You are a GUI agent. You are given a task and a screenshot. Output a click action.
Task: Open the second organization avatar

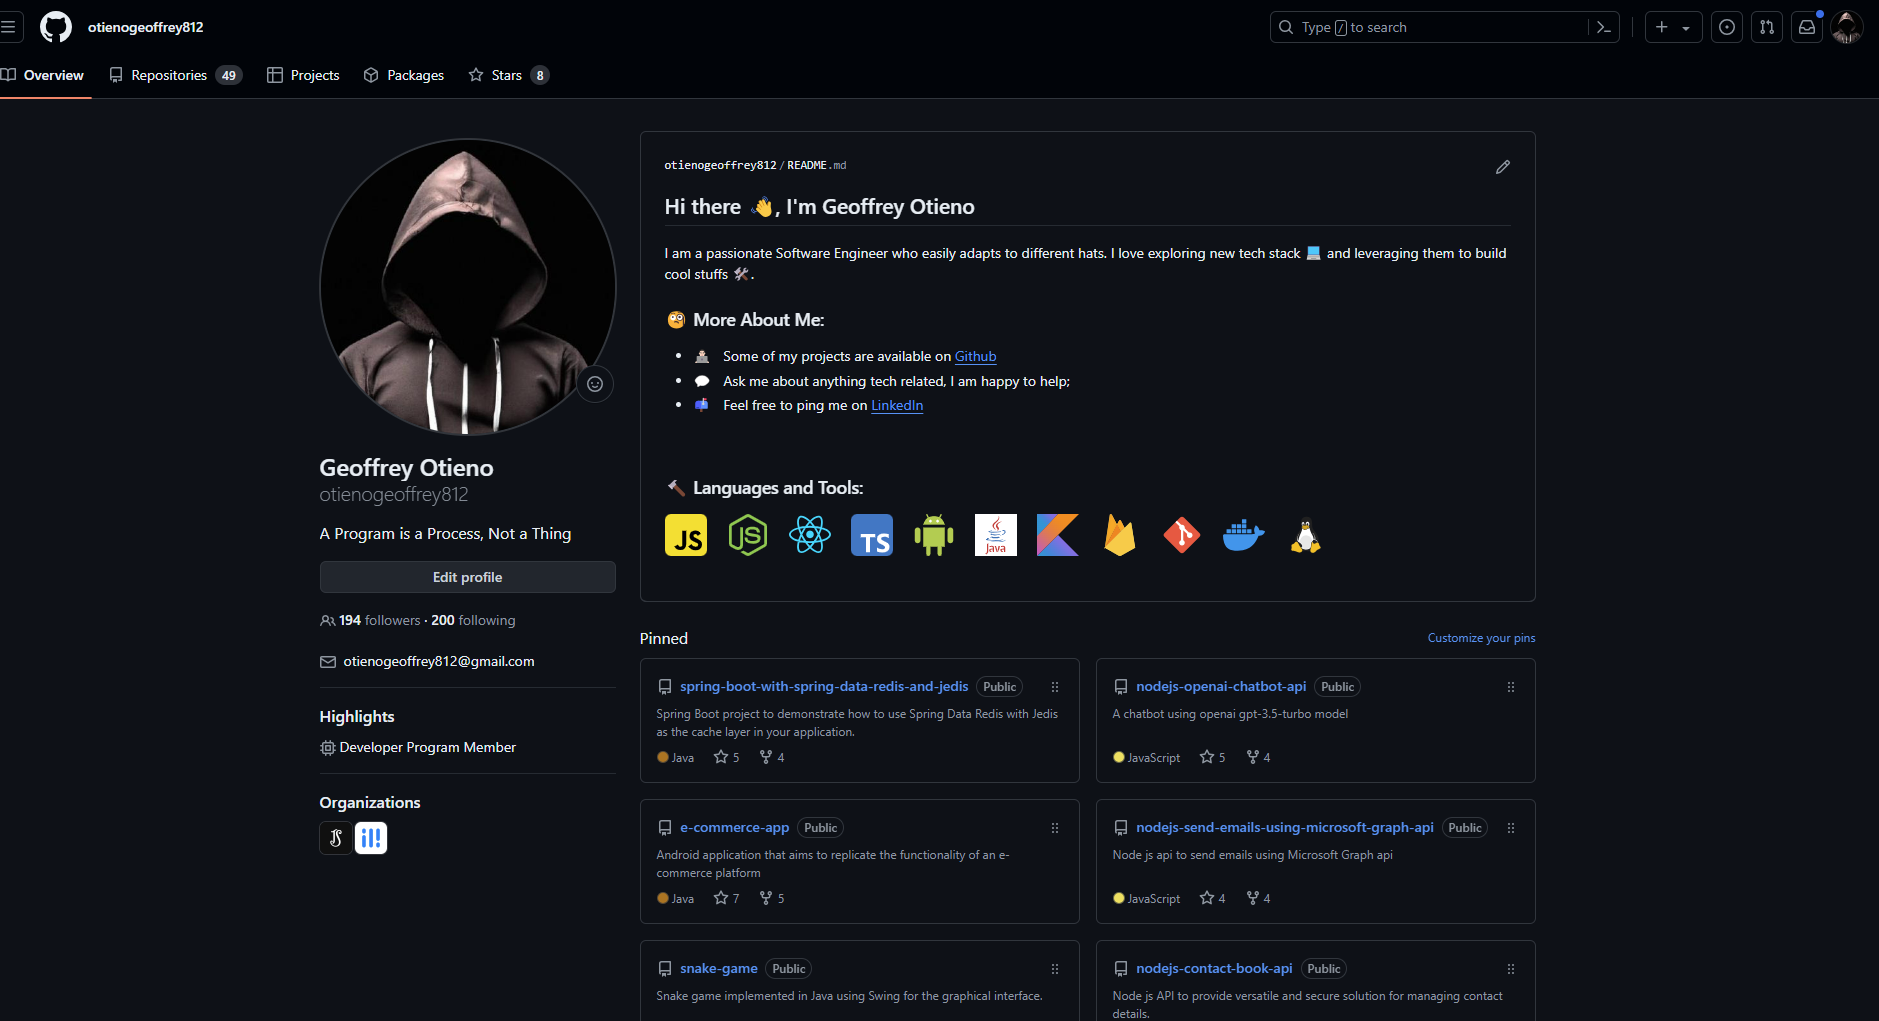point(371,838)
